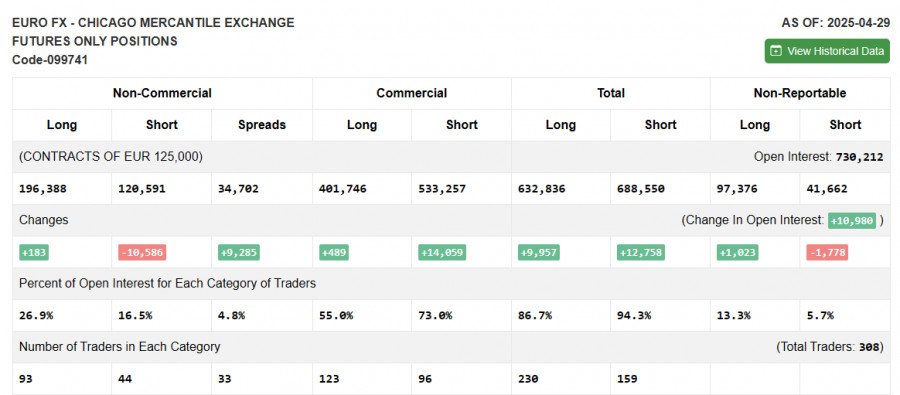
Task: Click the +9,285 spreads change badge
Action: 239,253
